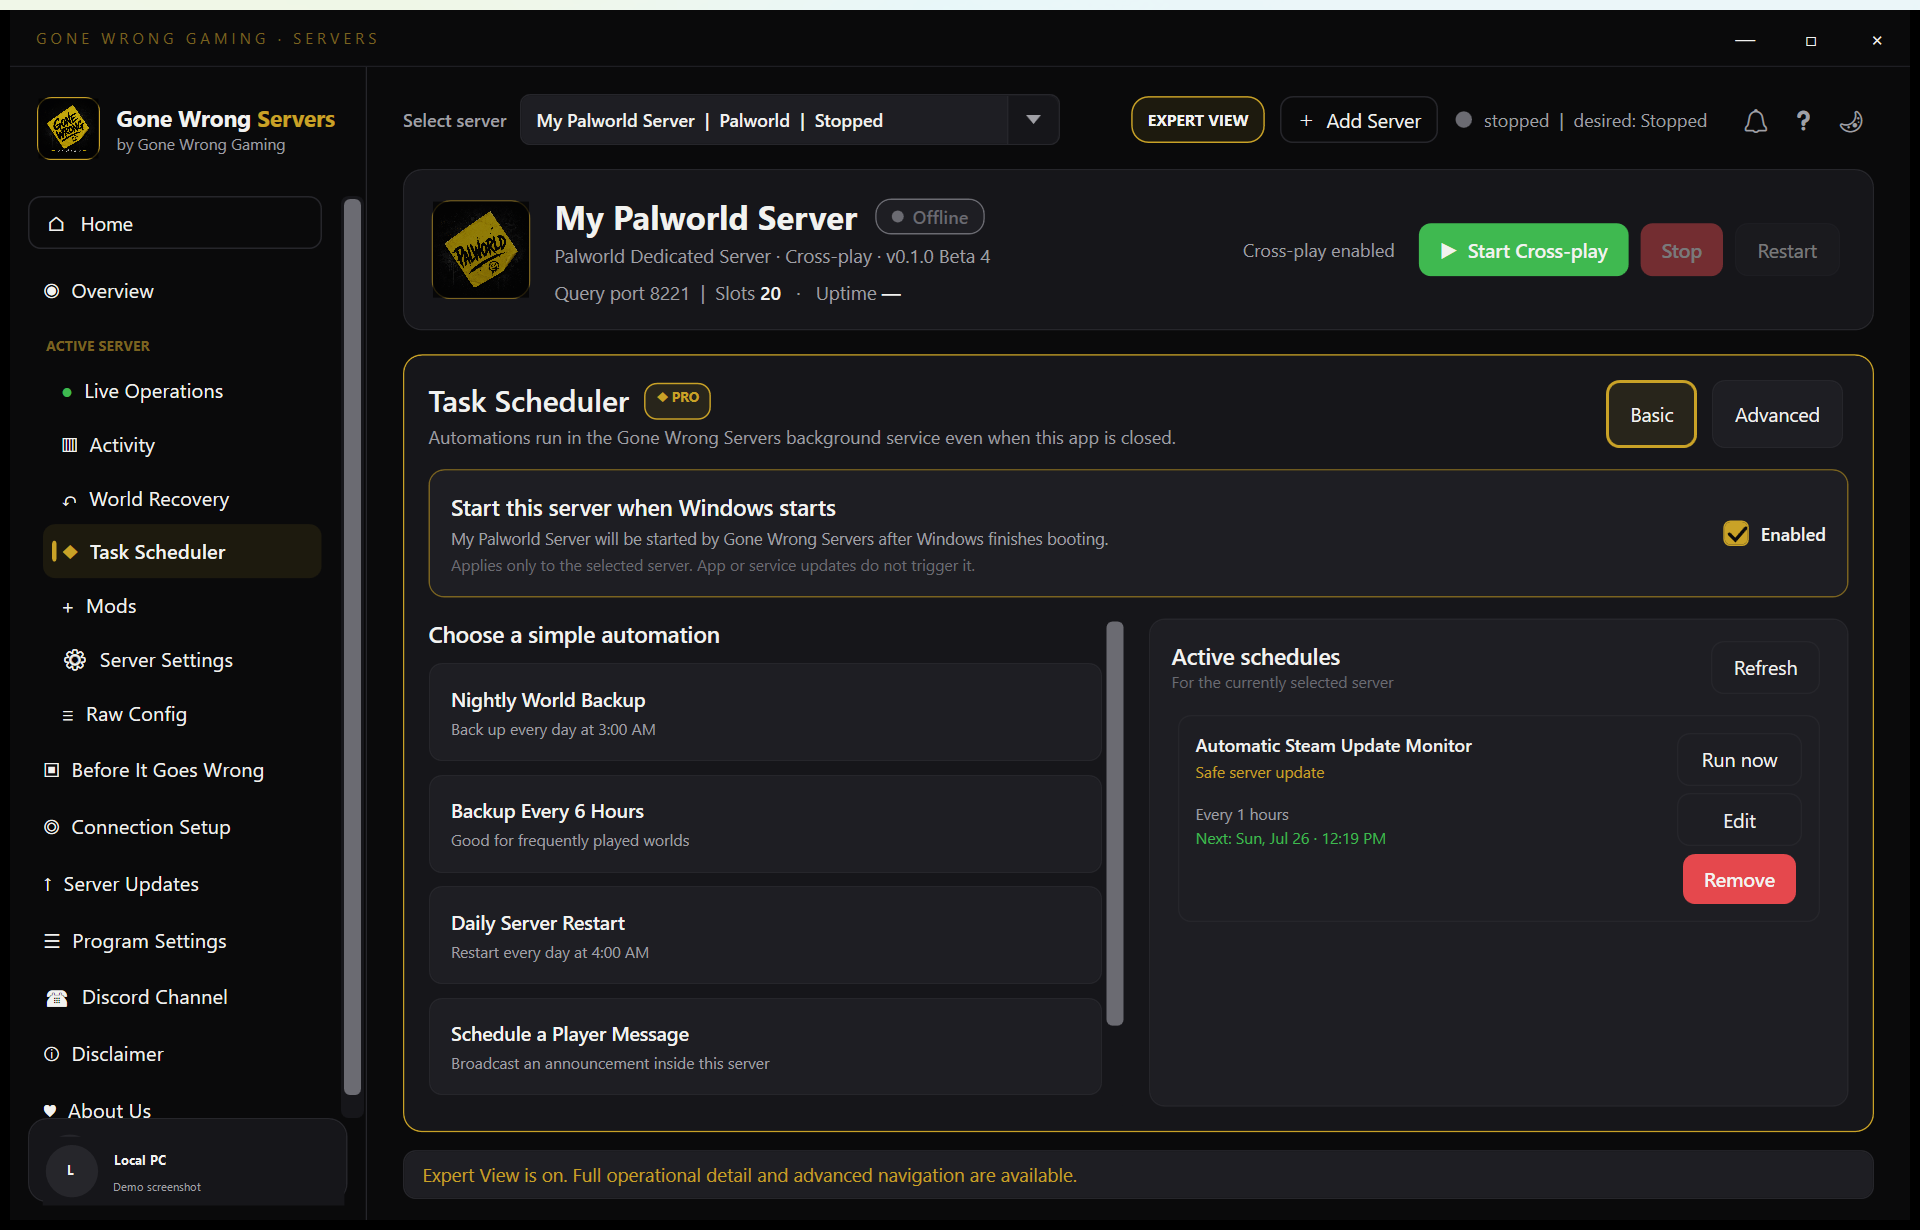The height and width of the screenshot is (1230, 1920).
Task: Click the 'Safe server update' label
Action: pyautogui.click(x=1259, y=772)
